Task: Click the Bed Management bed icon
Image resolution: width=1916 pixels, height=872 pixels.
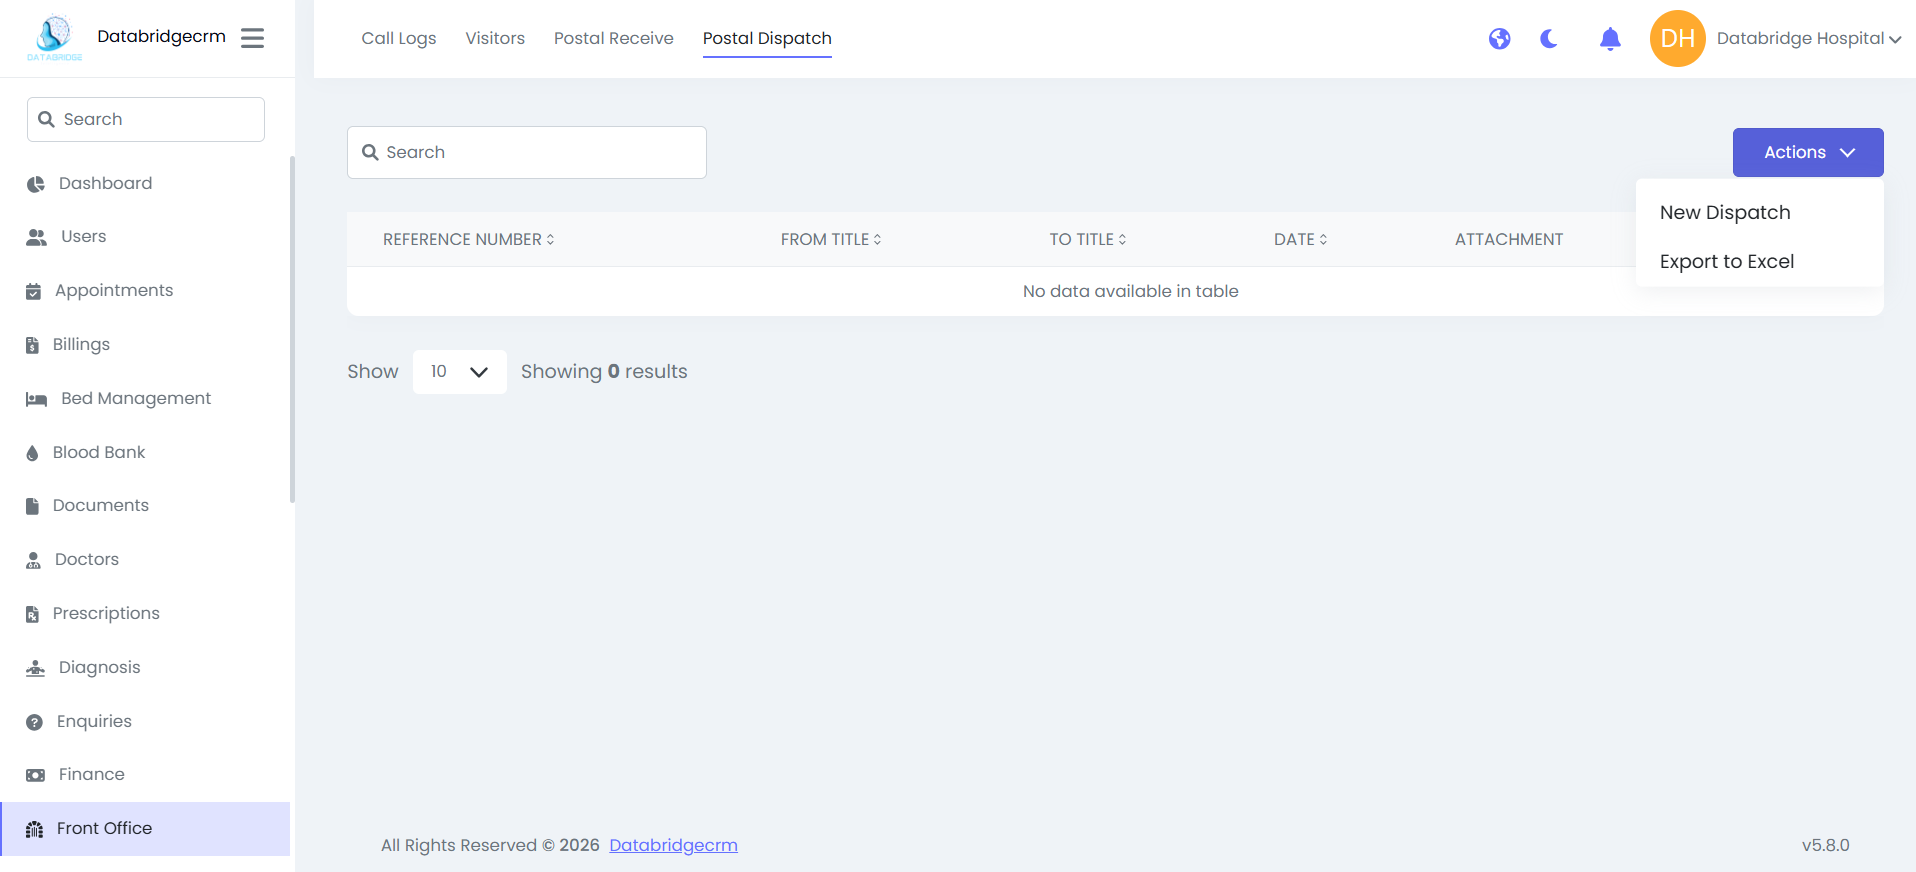Action: pos(36,399)
